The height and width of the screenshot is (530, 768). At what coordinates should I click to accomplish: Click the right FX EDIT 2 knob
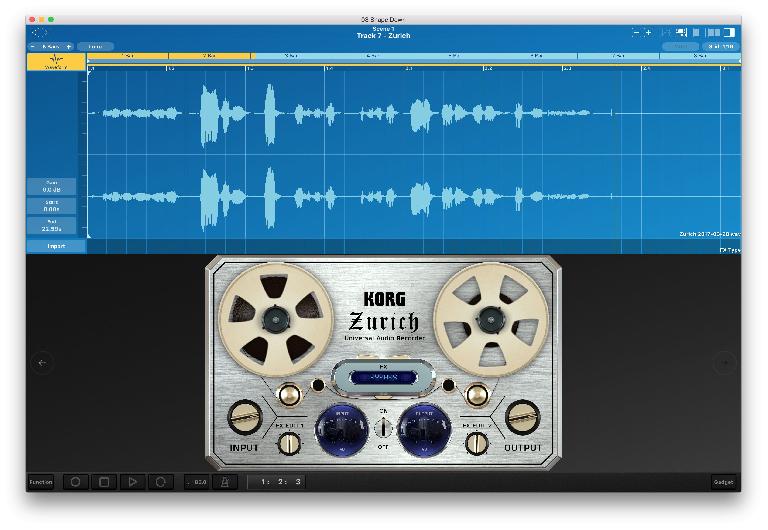pyautogui.click(x=477, y=443)
